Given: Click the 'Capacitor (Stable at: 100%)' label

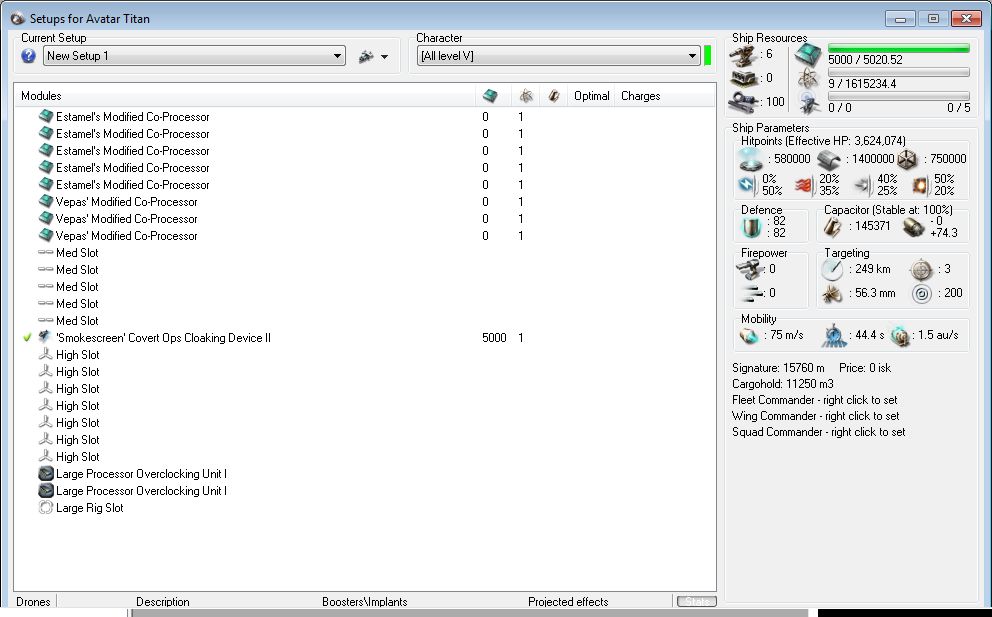Looking at the screenshot, I should [x=888, y=209].
